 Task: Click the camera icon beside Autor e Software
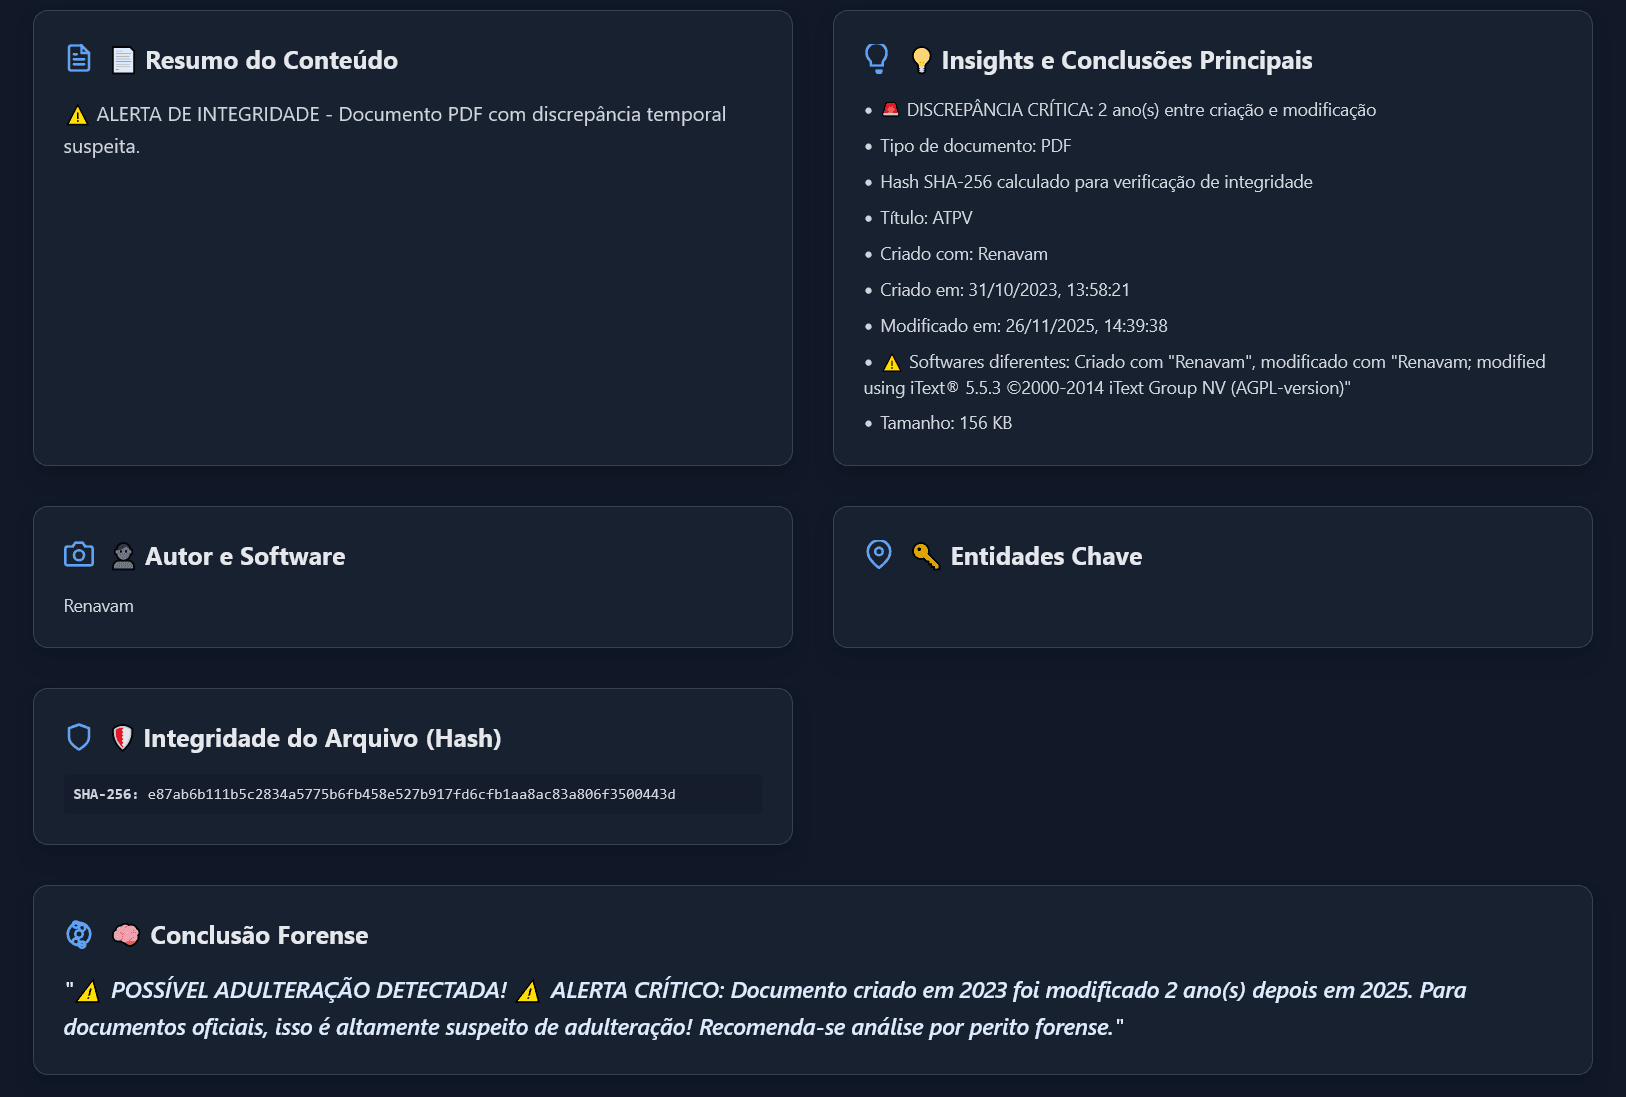(78, 555)
